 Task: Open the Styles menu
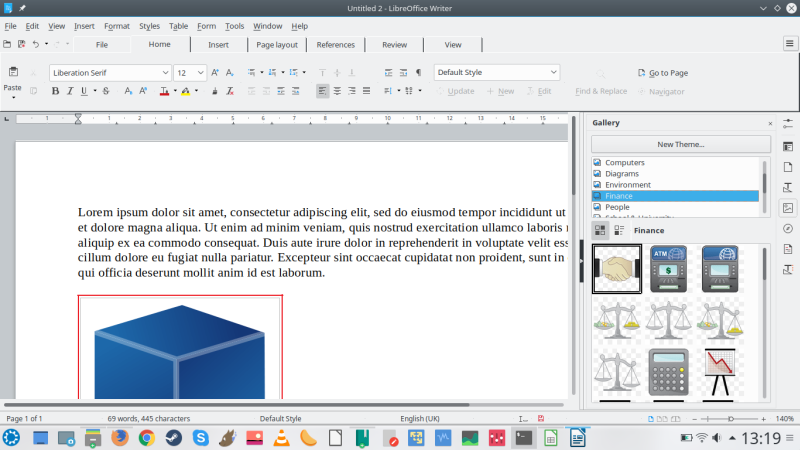point(149,26)
